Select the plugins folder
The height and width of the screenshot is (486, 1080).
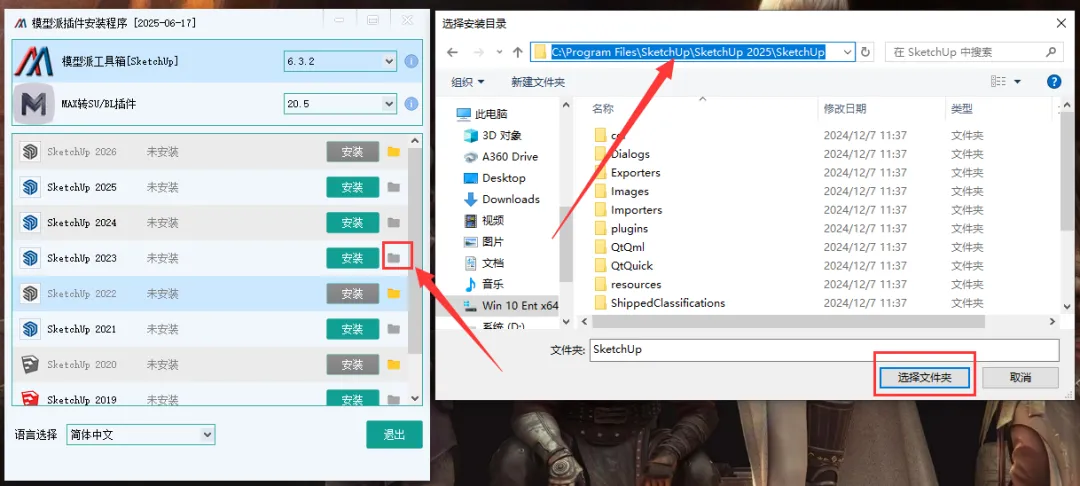(x=621, y=229)
